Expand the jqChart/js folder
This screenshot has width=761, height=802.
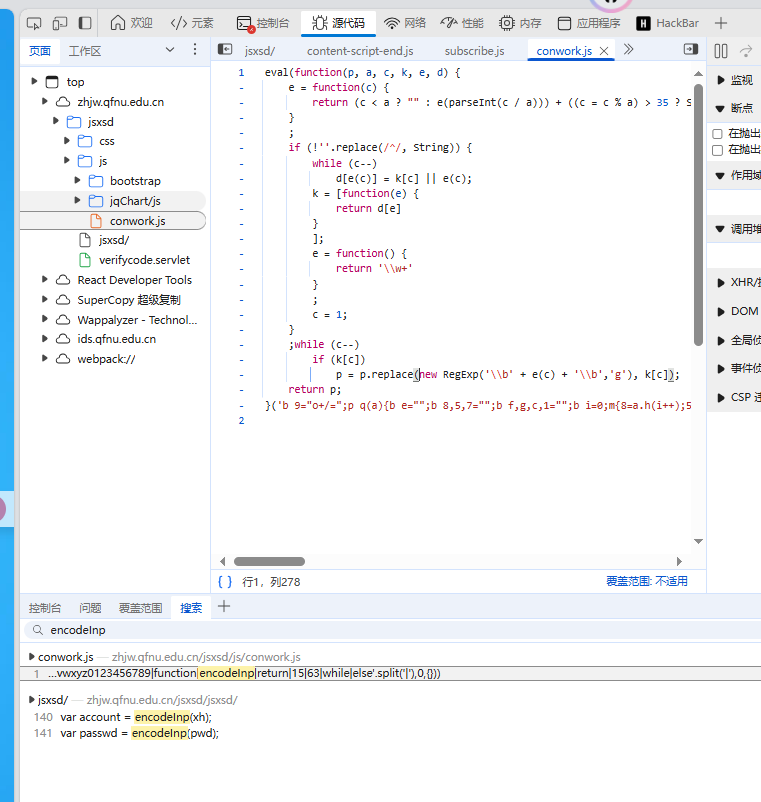pos(78,201)
